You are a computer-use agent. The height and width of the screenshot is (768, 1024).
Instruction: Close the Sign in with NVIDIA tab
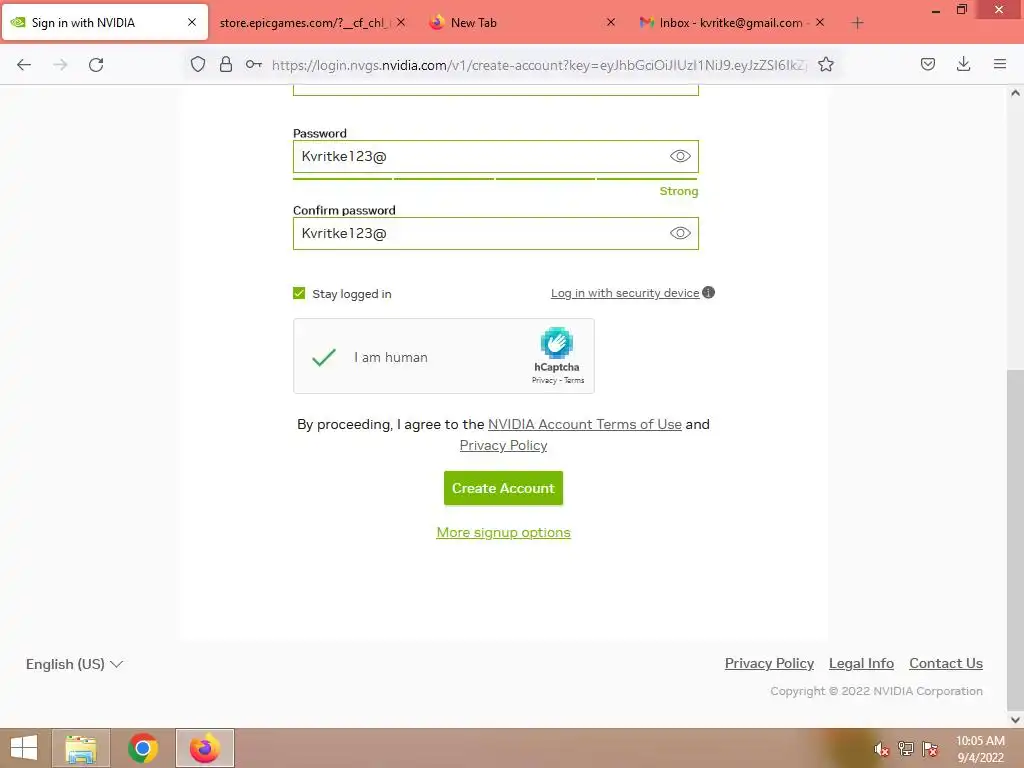click(x=192, y=22)
